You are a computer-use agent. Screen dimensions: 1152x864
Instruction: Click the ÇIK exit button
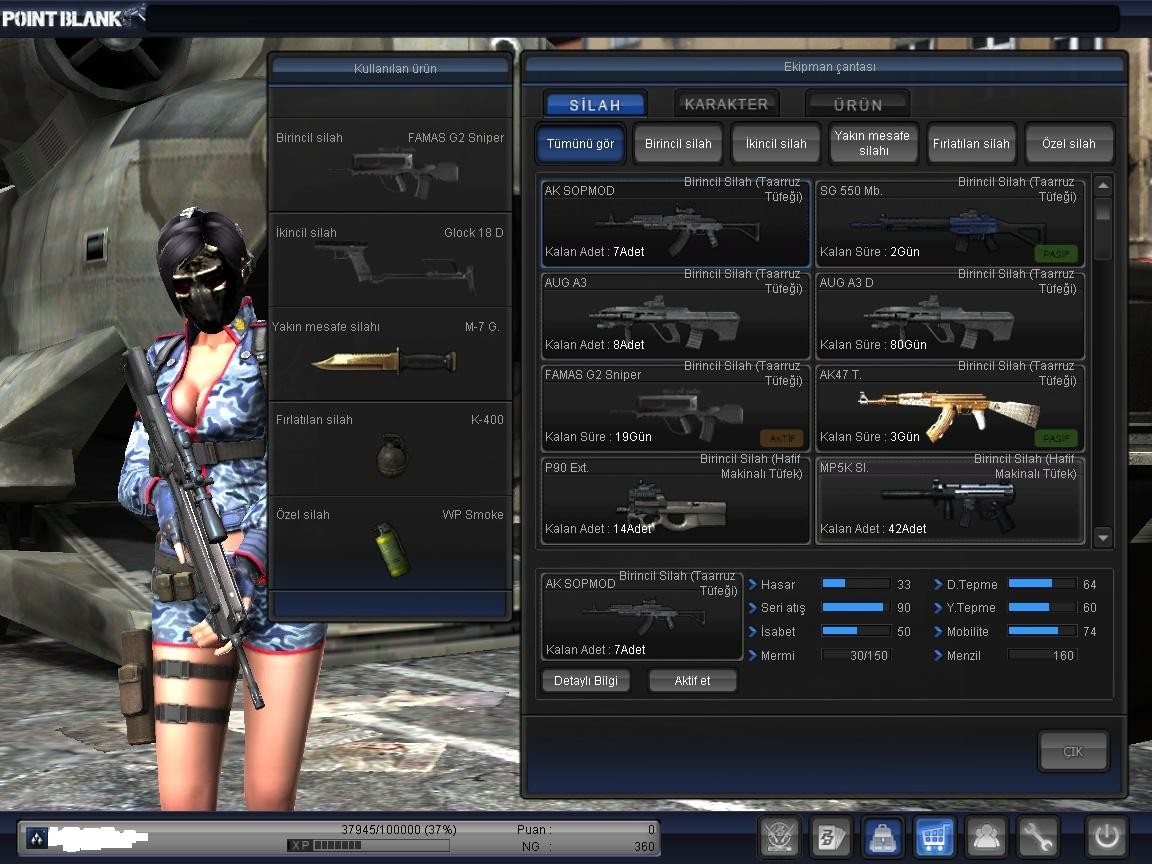point(1073,752)
